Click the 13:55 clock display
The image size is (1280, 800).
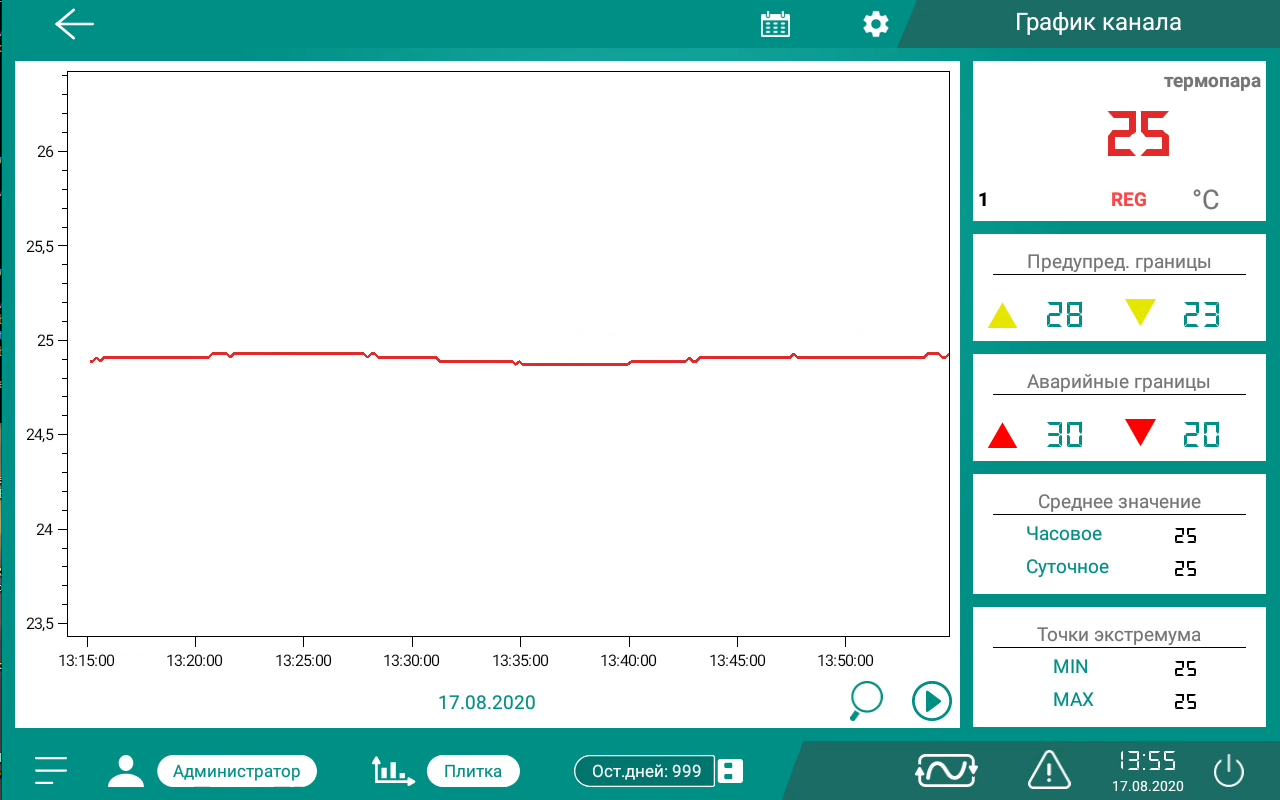coord(1147,760)
